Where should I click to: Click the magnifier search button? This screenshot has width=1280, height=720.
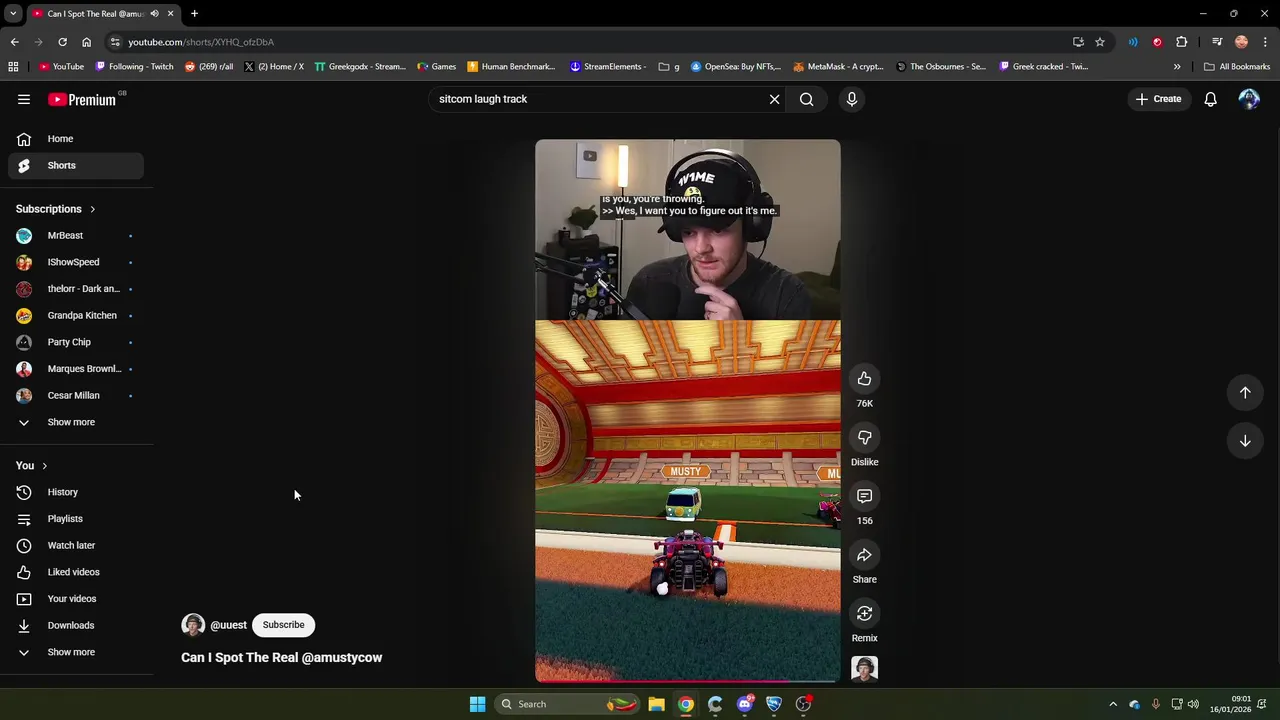[x=806, y=99]
